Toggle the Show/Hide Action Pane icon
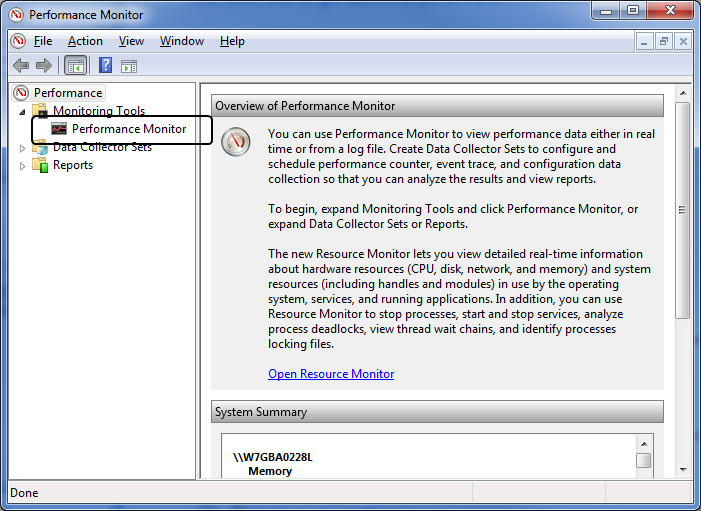 coord(129,66)
